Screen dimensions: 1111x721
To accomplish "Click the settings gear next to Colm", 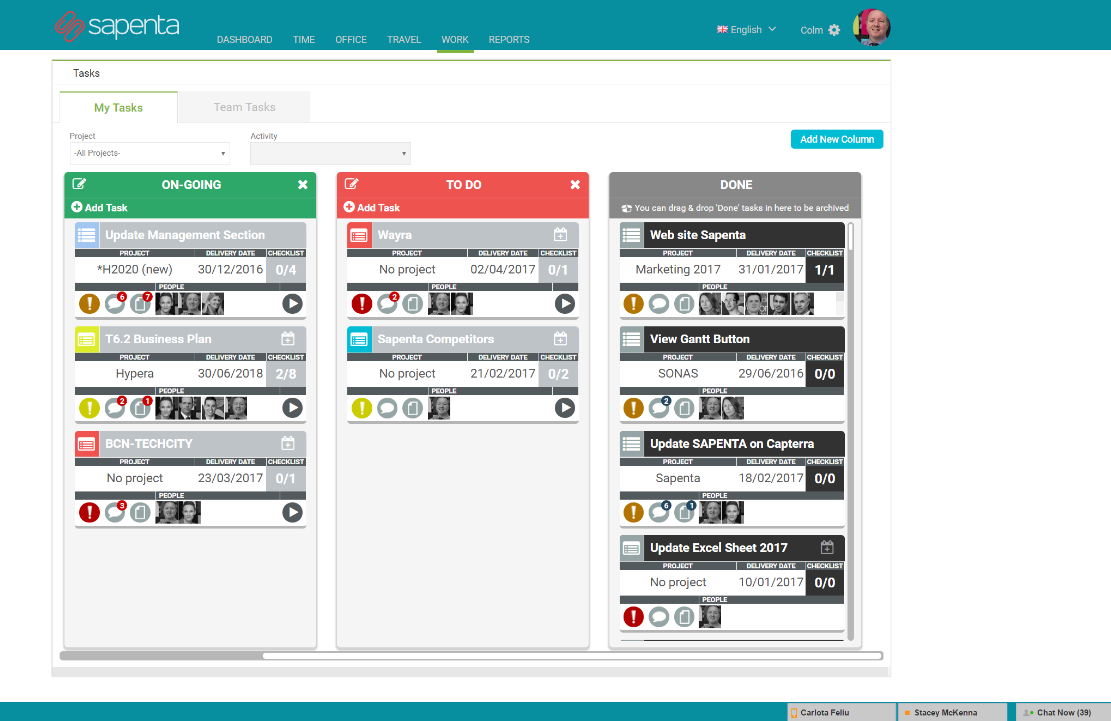I will click(x=834, y=31).
